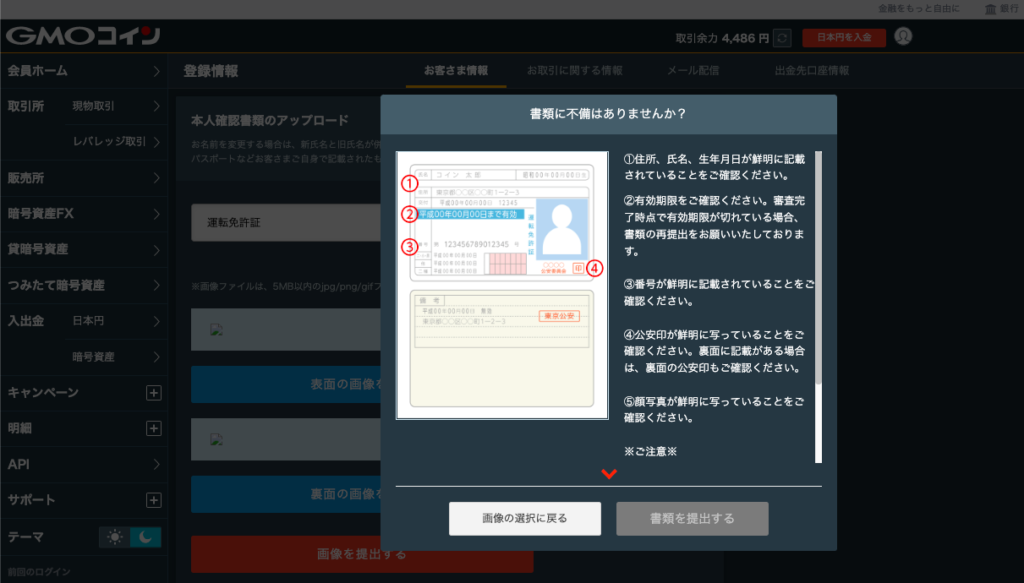Click the bank icon in top bar
Image resolution: width=1024 pixels, height=583 pixels.
point(990,8)
